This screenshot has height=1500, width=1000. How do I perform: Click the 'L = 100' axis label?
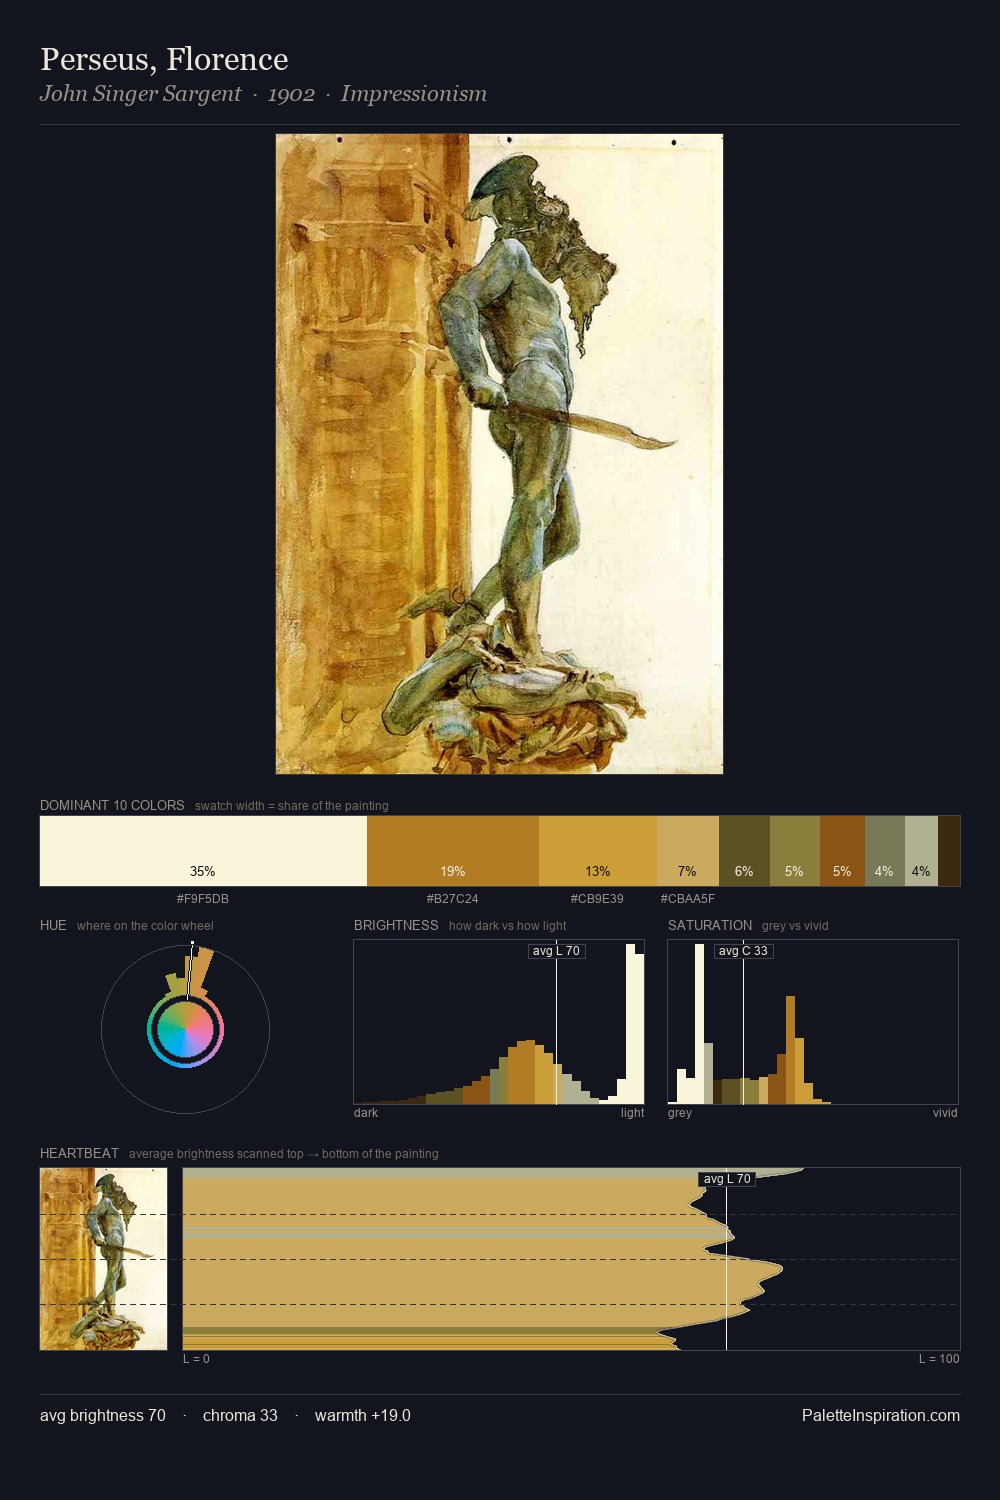pyautogui.click(x=939, y=1359)
